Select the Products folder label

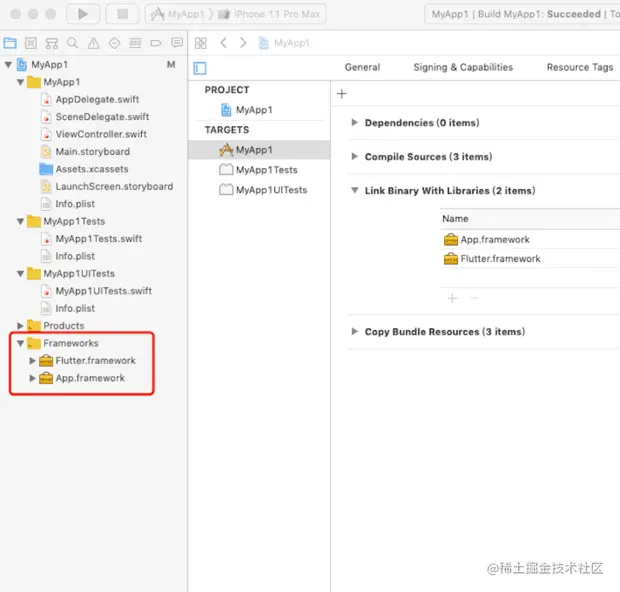[x=64, y=325]
